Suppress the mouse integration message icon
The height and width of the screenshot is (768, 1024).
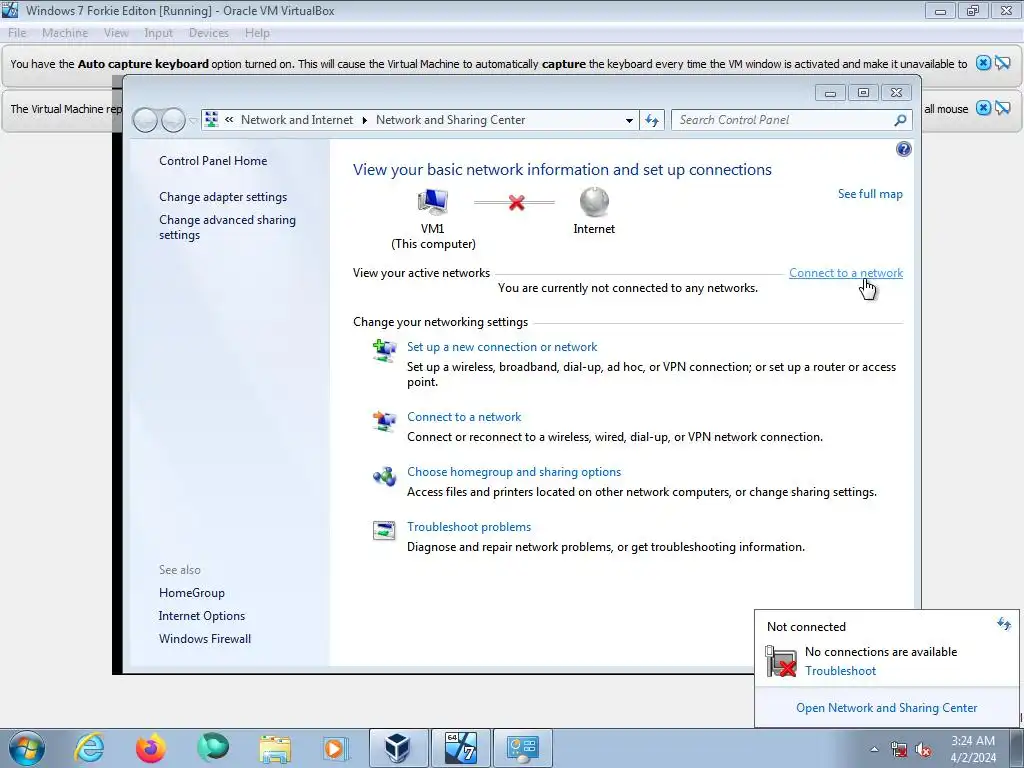click(1003, 108)
